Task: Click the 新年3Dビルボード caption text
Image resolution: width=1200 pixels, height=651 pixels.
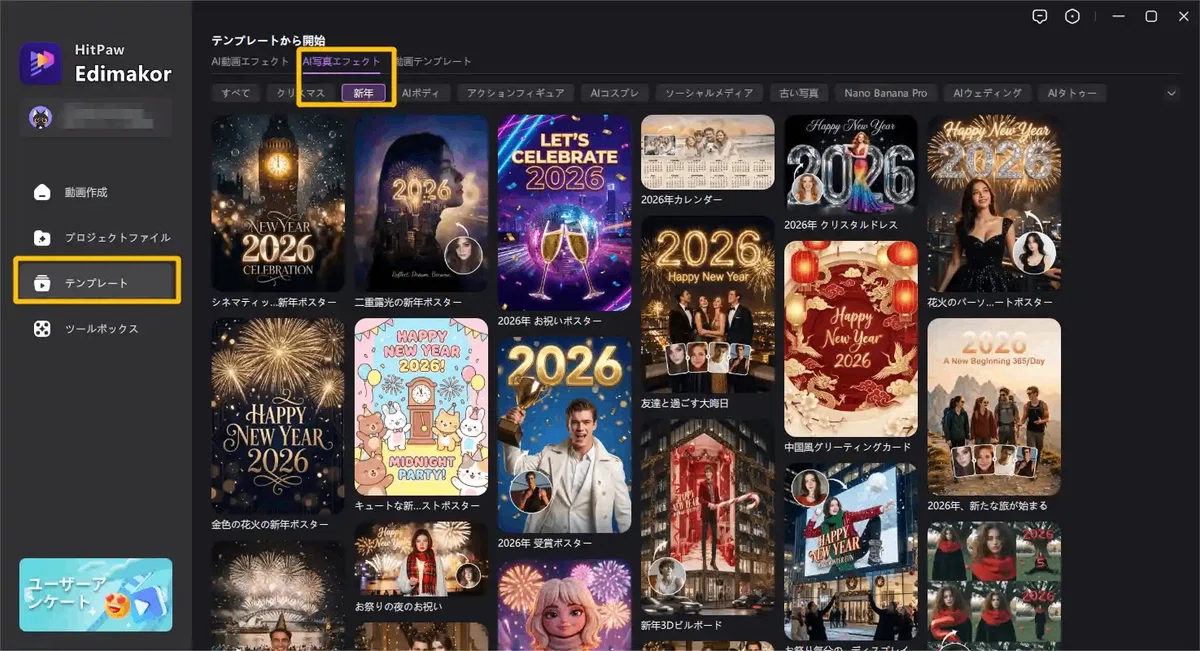Action: point(682,625)
